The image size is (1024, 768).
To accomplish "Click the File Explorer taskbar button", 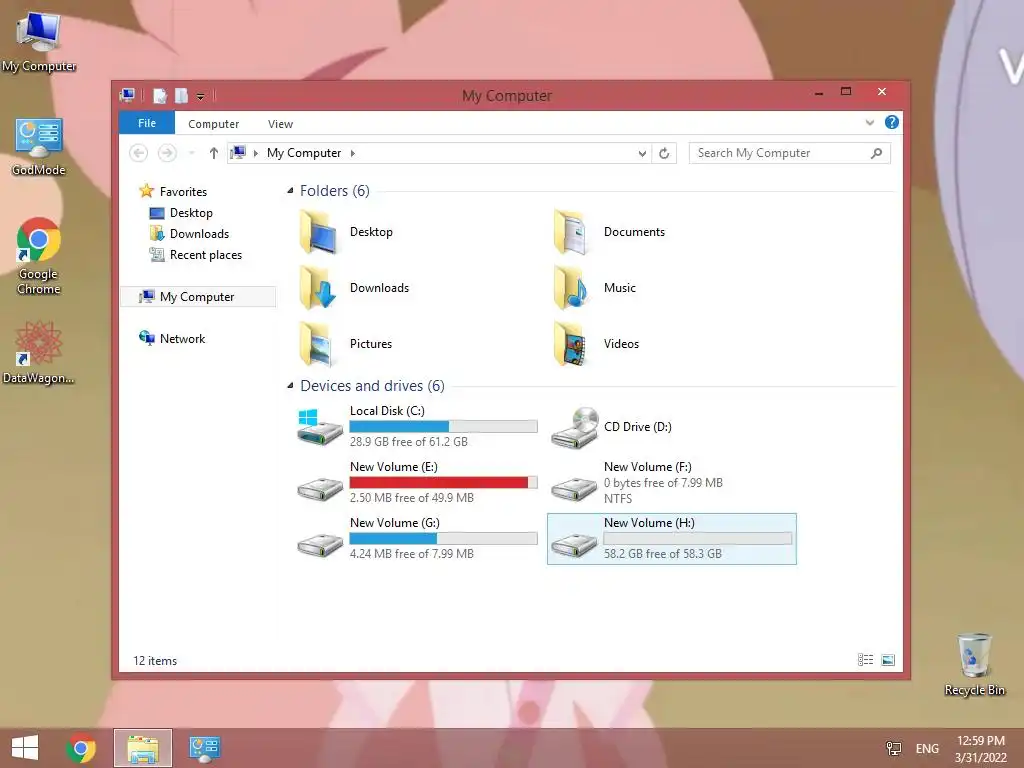I will [143, 748].
